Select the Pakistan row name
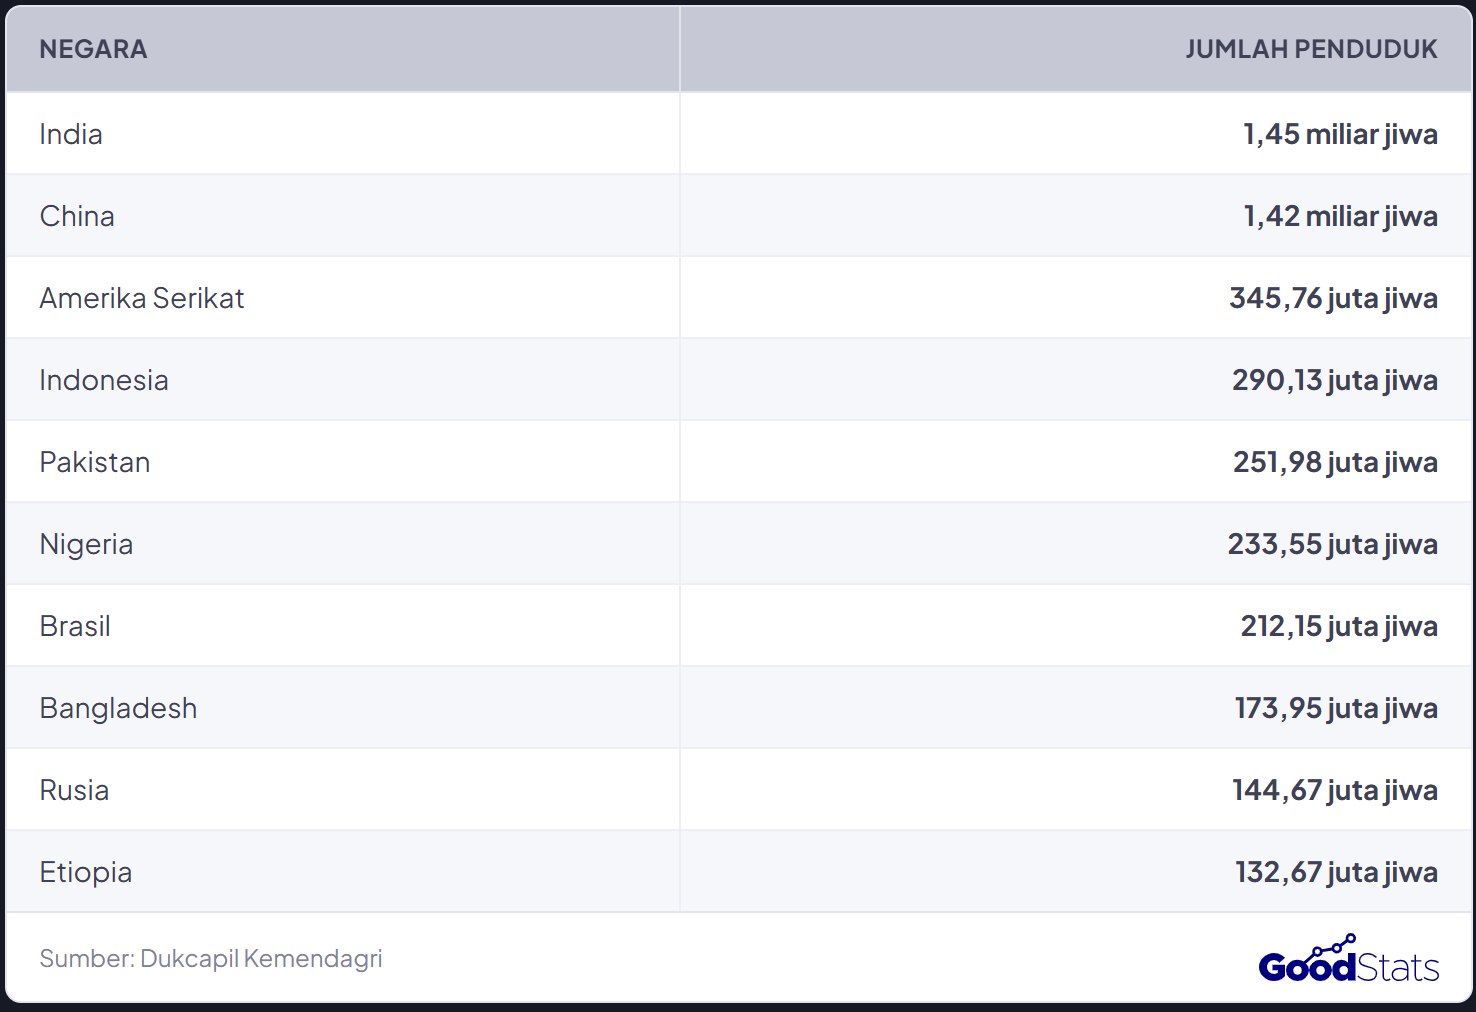Image resolution: width=1476 pixels, height=1012 pixels. pos(95,462)
